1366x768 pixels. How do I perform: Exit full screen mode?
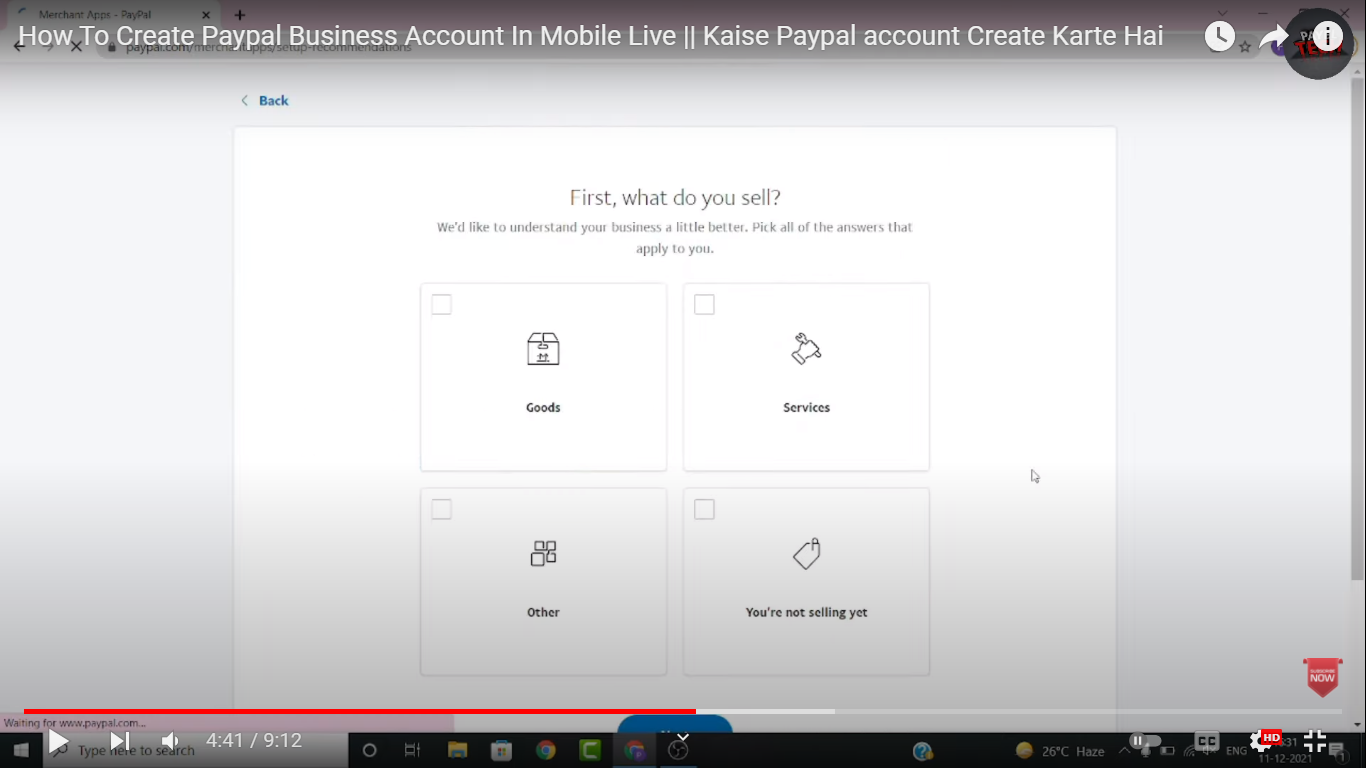[x=1315, y=741]
